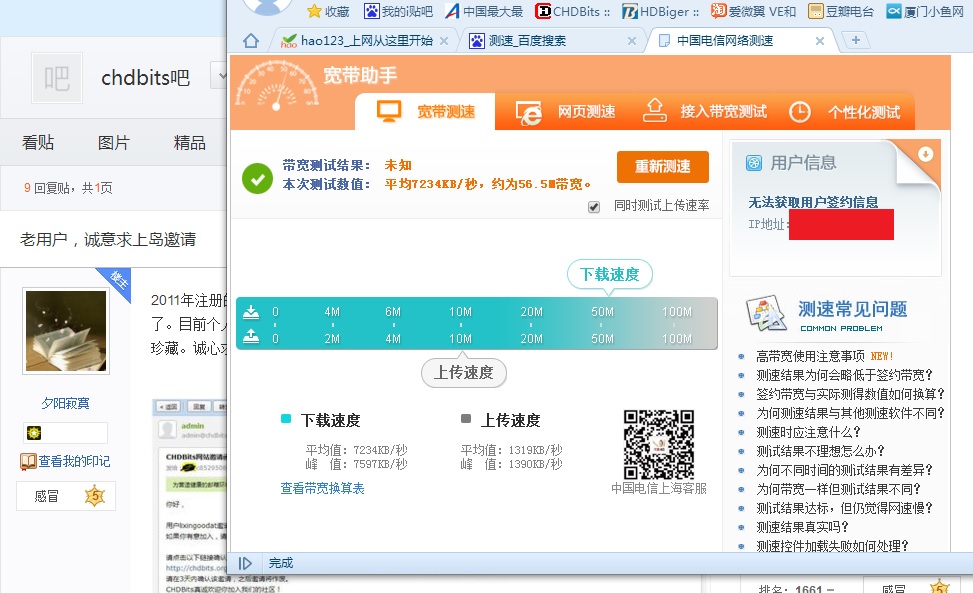Click the 感冒 level 5 badge
Image resolution: width=973 pixels, height=593 pixels.
[x=66, y=496]
